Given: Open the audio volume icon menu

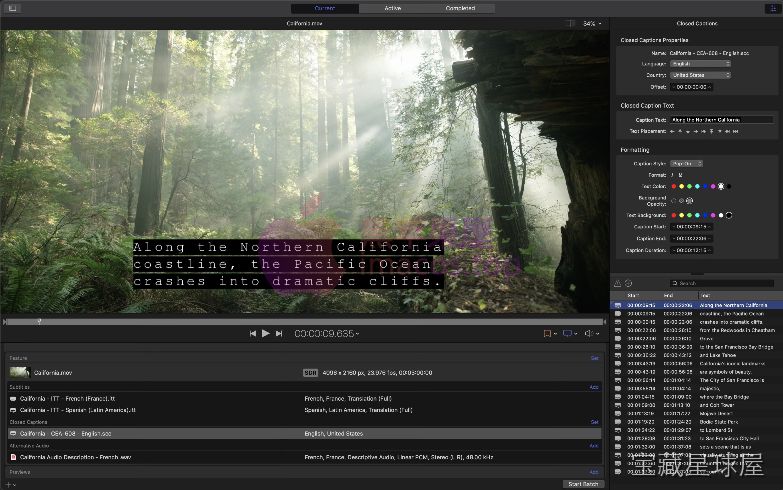Looking at the screenshot, I should point(591,333).
